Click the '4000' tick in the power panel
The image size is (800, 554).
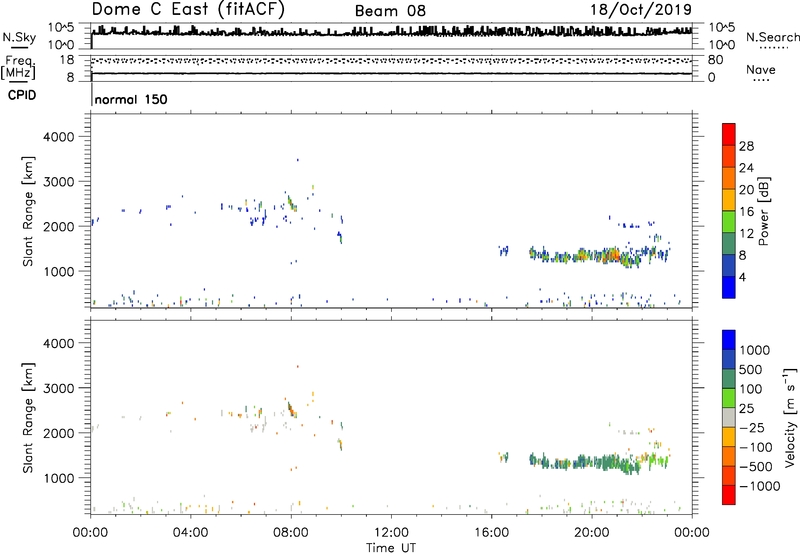pos(58,137)
